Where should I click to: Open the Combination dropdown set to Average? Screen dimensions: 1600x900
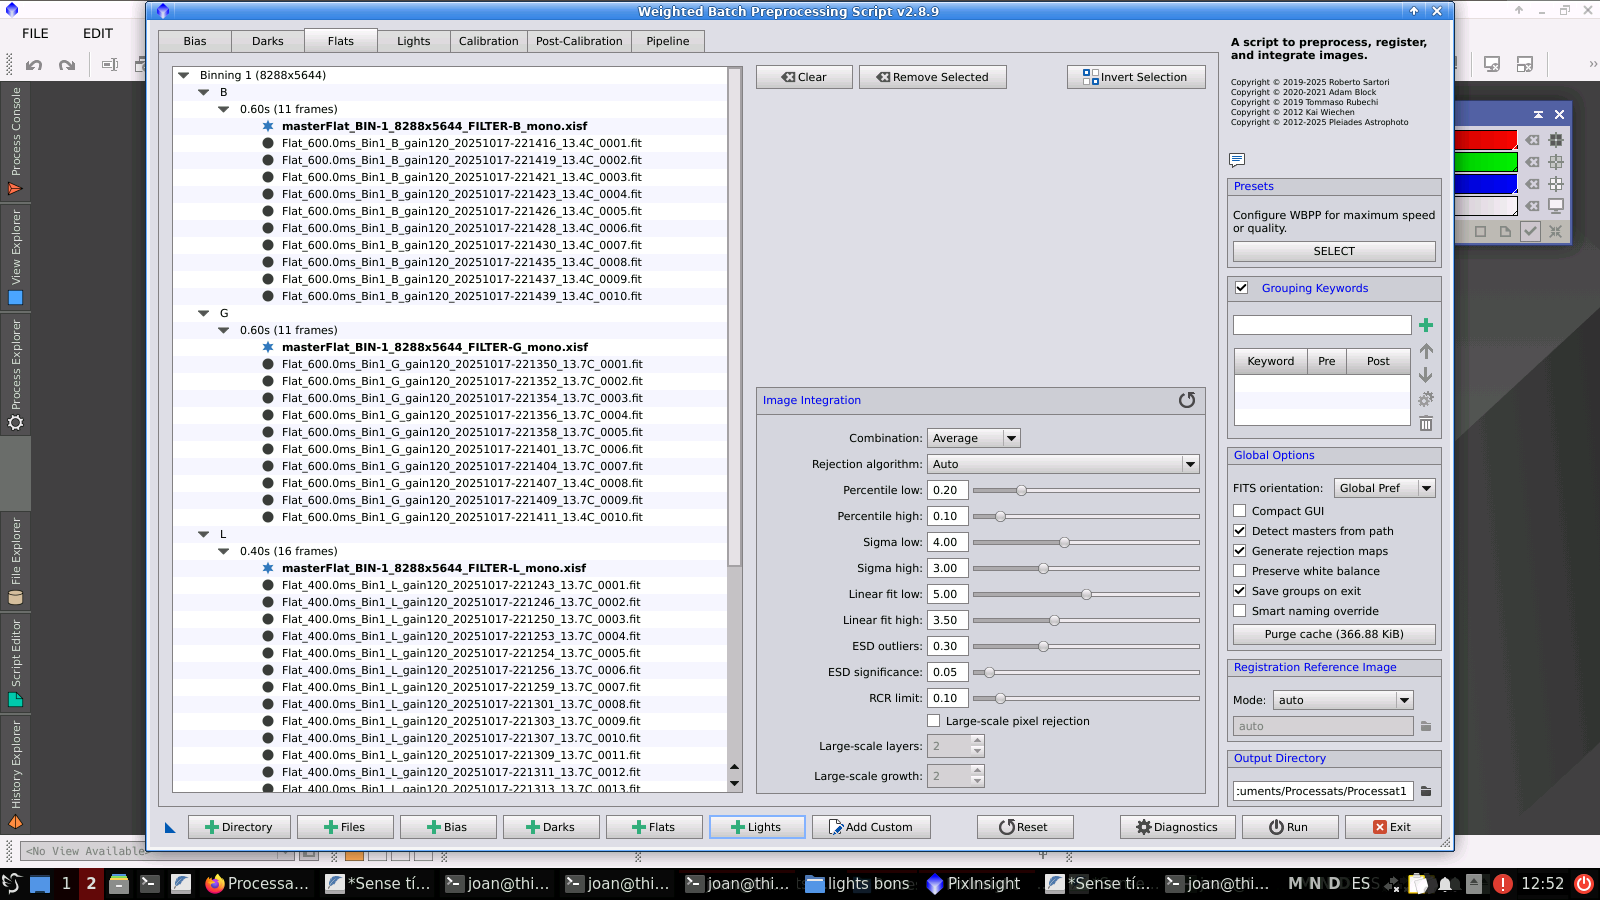pos(973,438)
